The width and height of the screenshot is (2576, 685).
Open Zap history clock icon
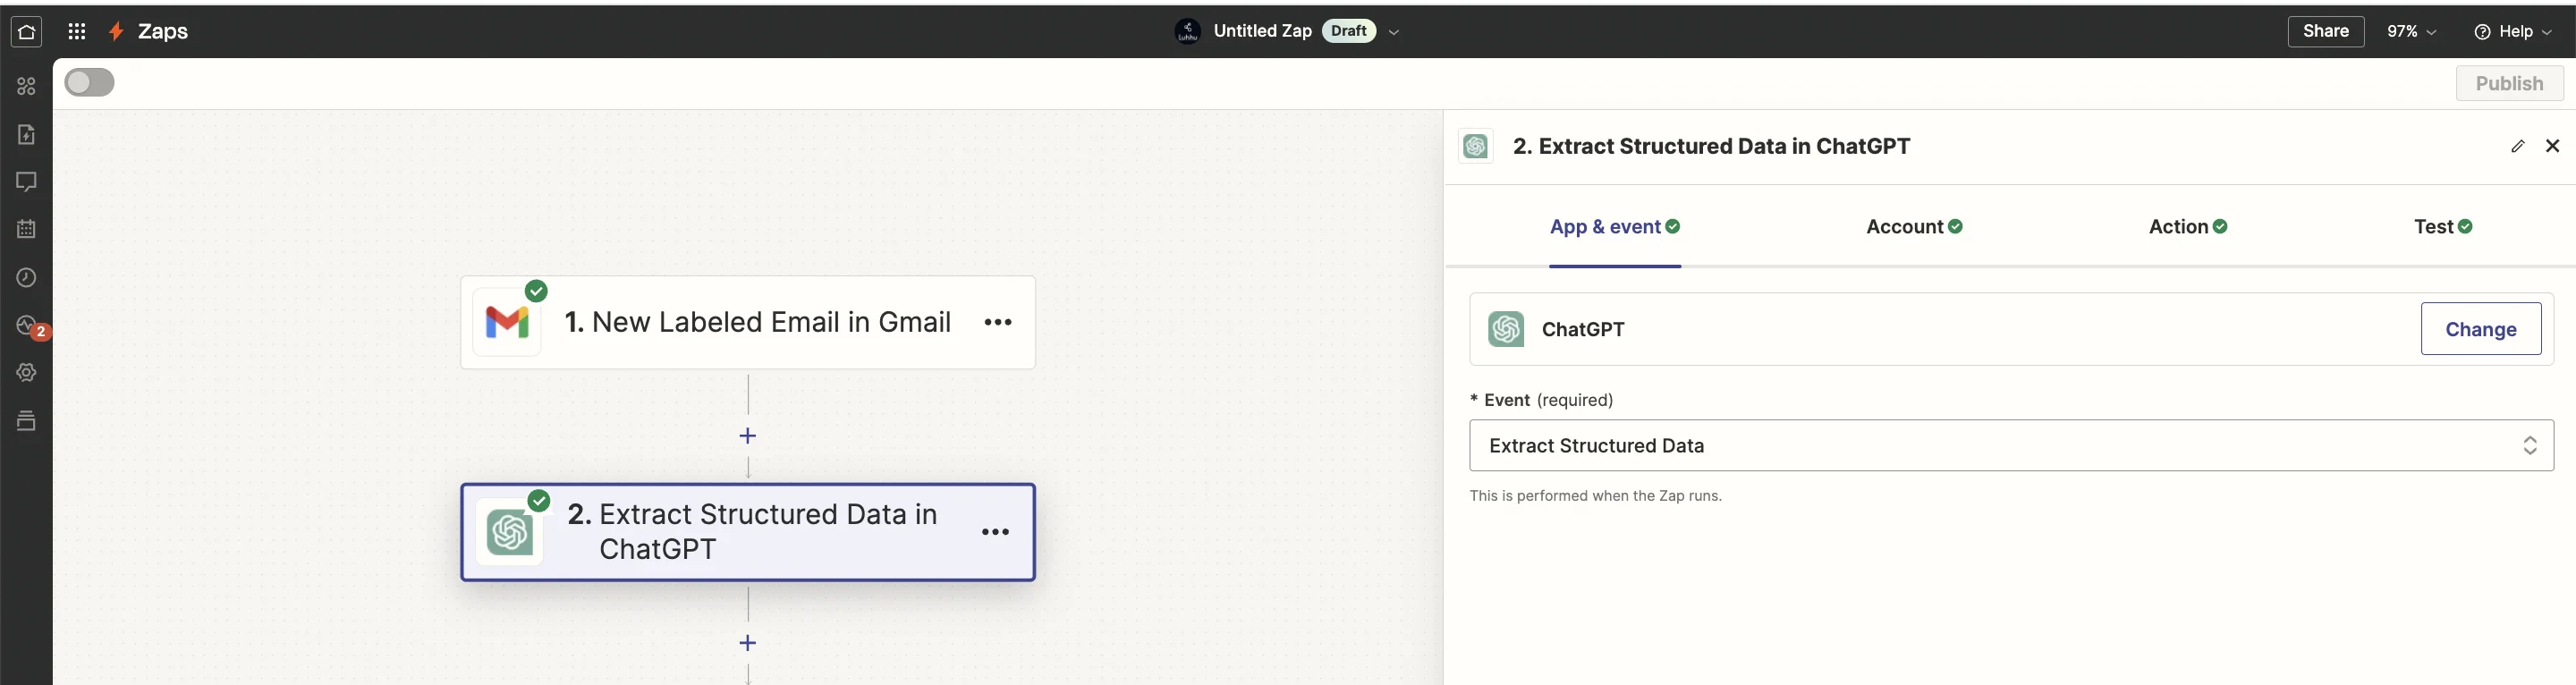coord(26,277)
